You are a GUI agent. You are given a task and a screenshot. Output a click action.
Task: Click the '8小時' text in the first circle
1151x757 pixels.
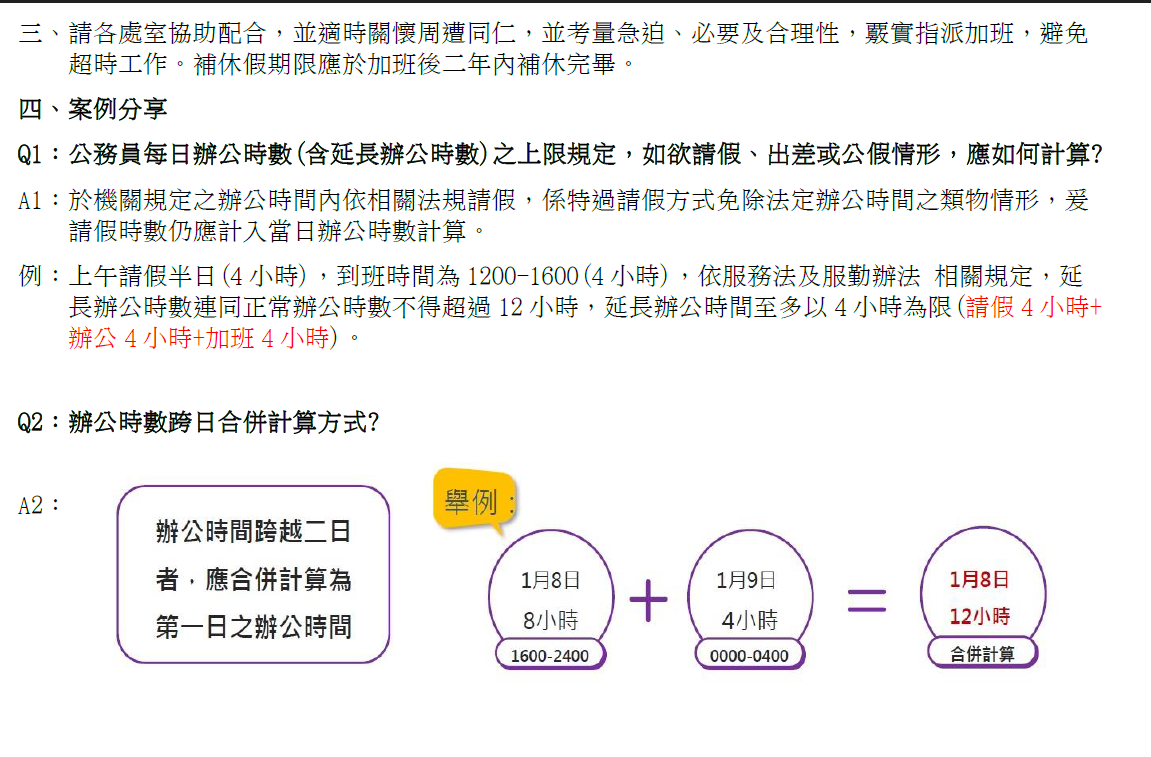click(551, 620)
